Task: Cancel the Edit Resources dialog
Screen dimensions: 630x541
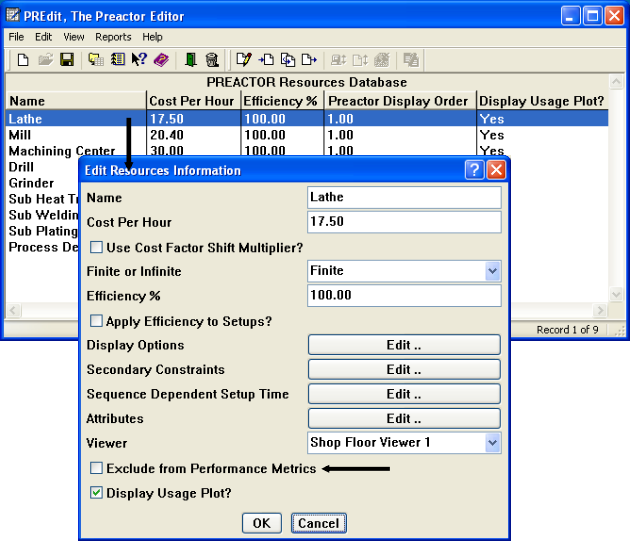Action: [319, 523]
